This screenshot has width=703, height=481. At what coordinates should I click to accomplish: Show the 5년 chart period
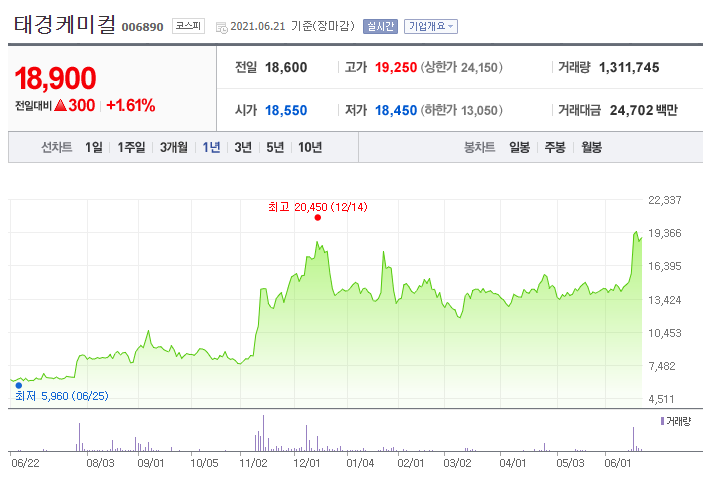coord(275,147)
